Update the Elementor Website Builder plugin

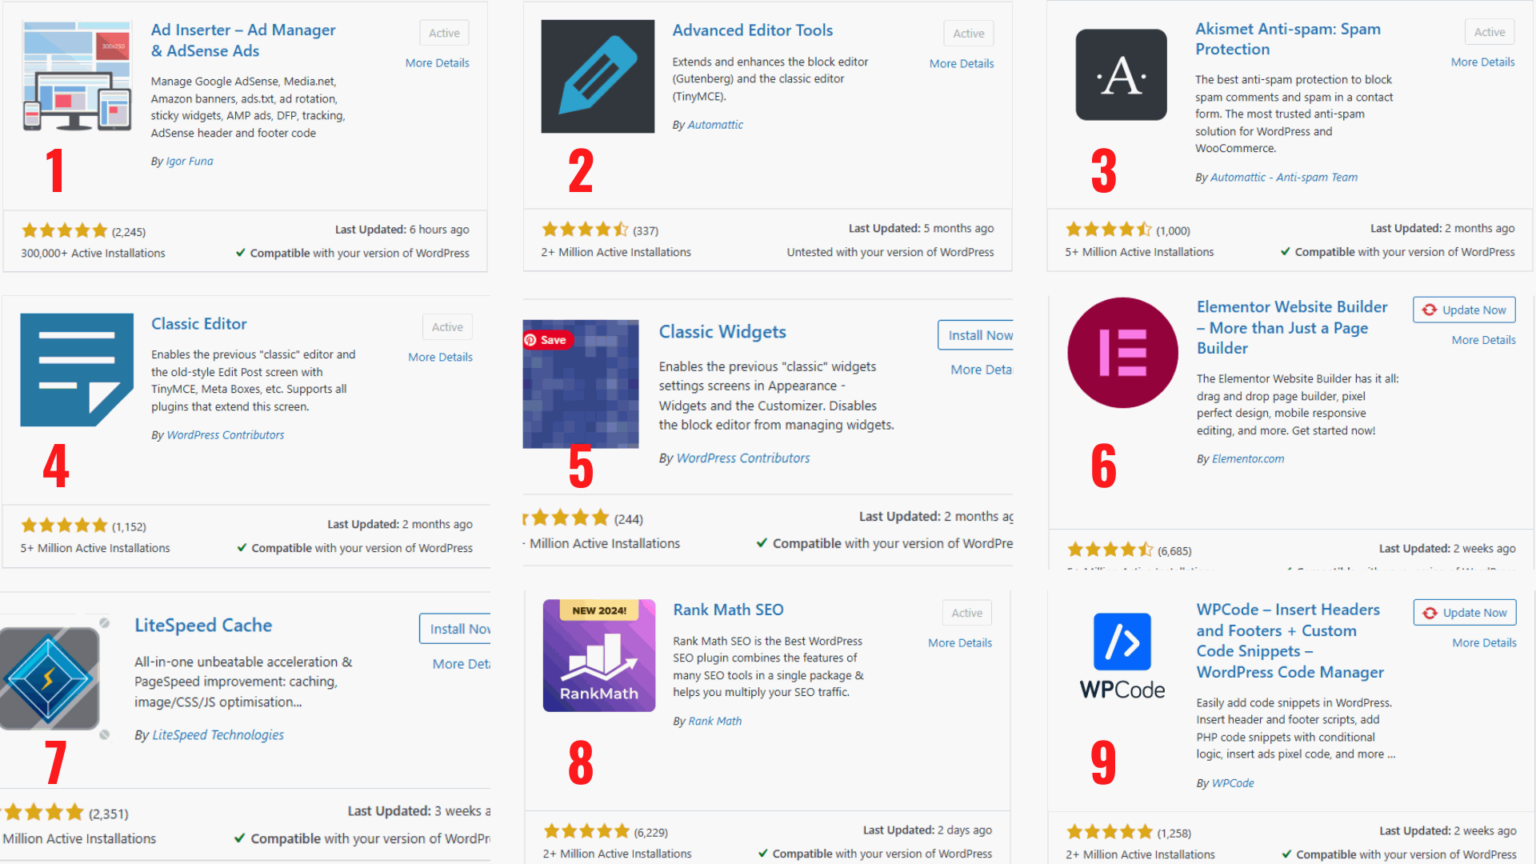[x=1464, y=309]
